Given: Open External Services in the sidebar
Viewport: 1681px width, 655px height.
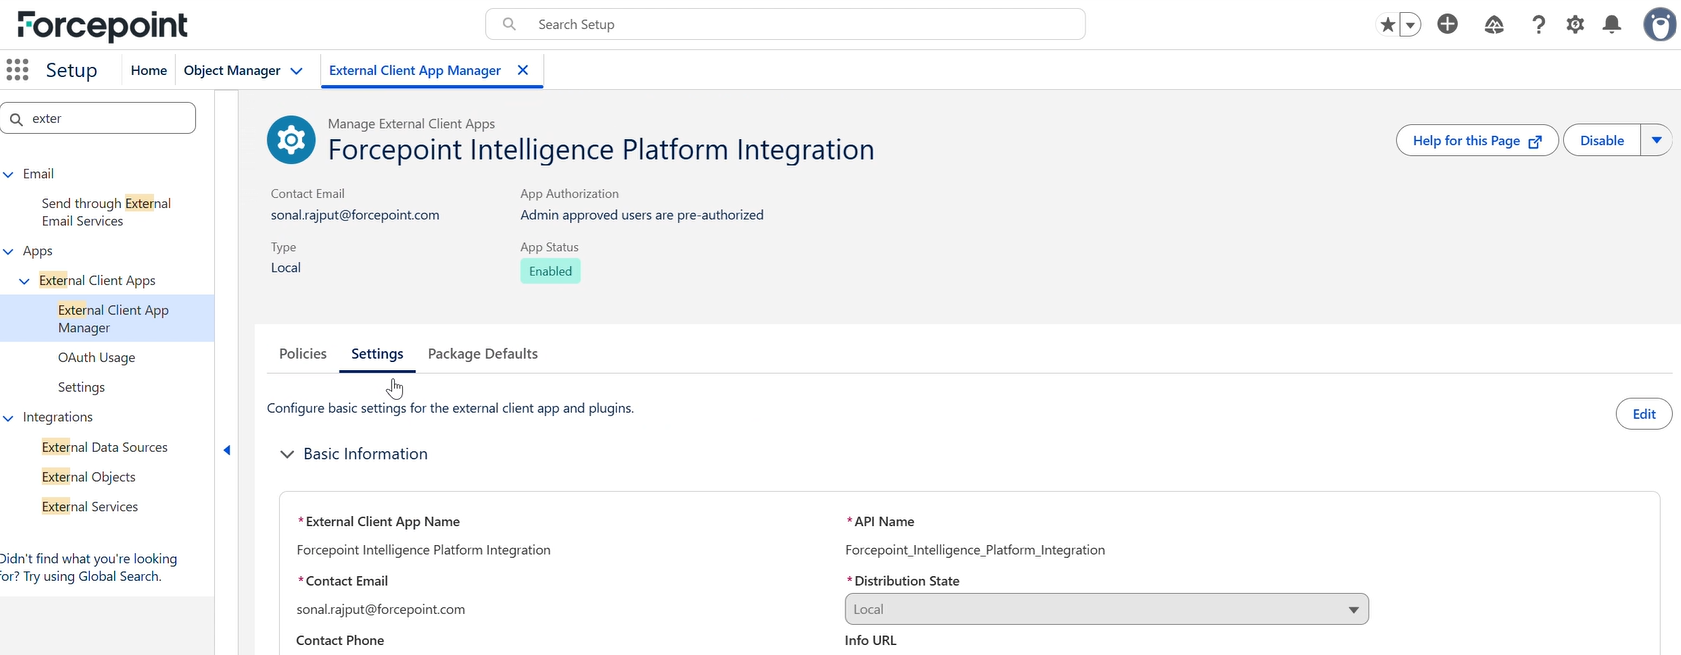Looking at the screenshot, I should pyautogui.click(x=90, y=507).
